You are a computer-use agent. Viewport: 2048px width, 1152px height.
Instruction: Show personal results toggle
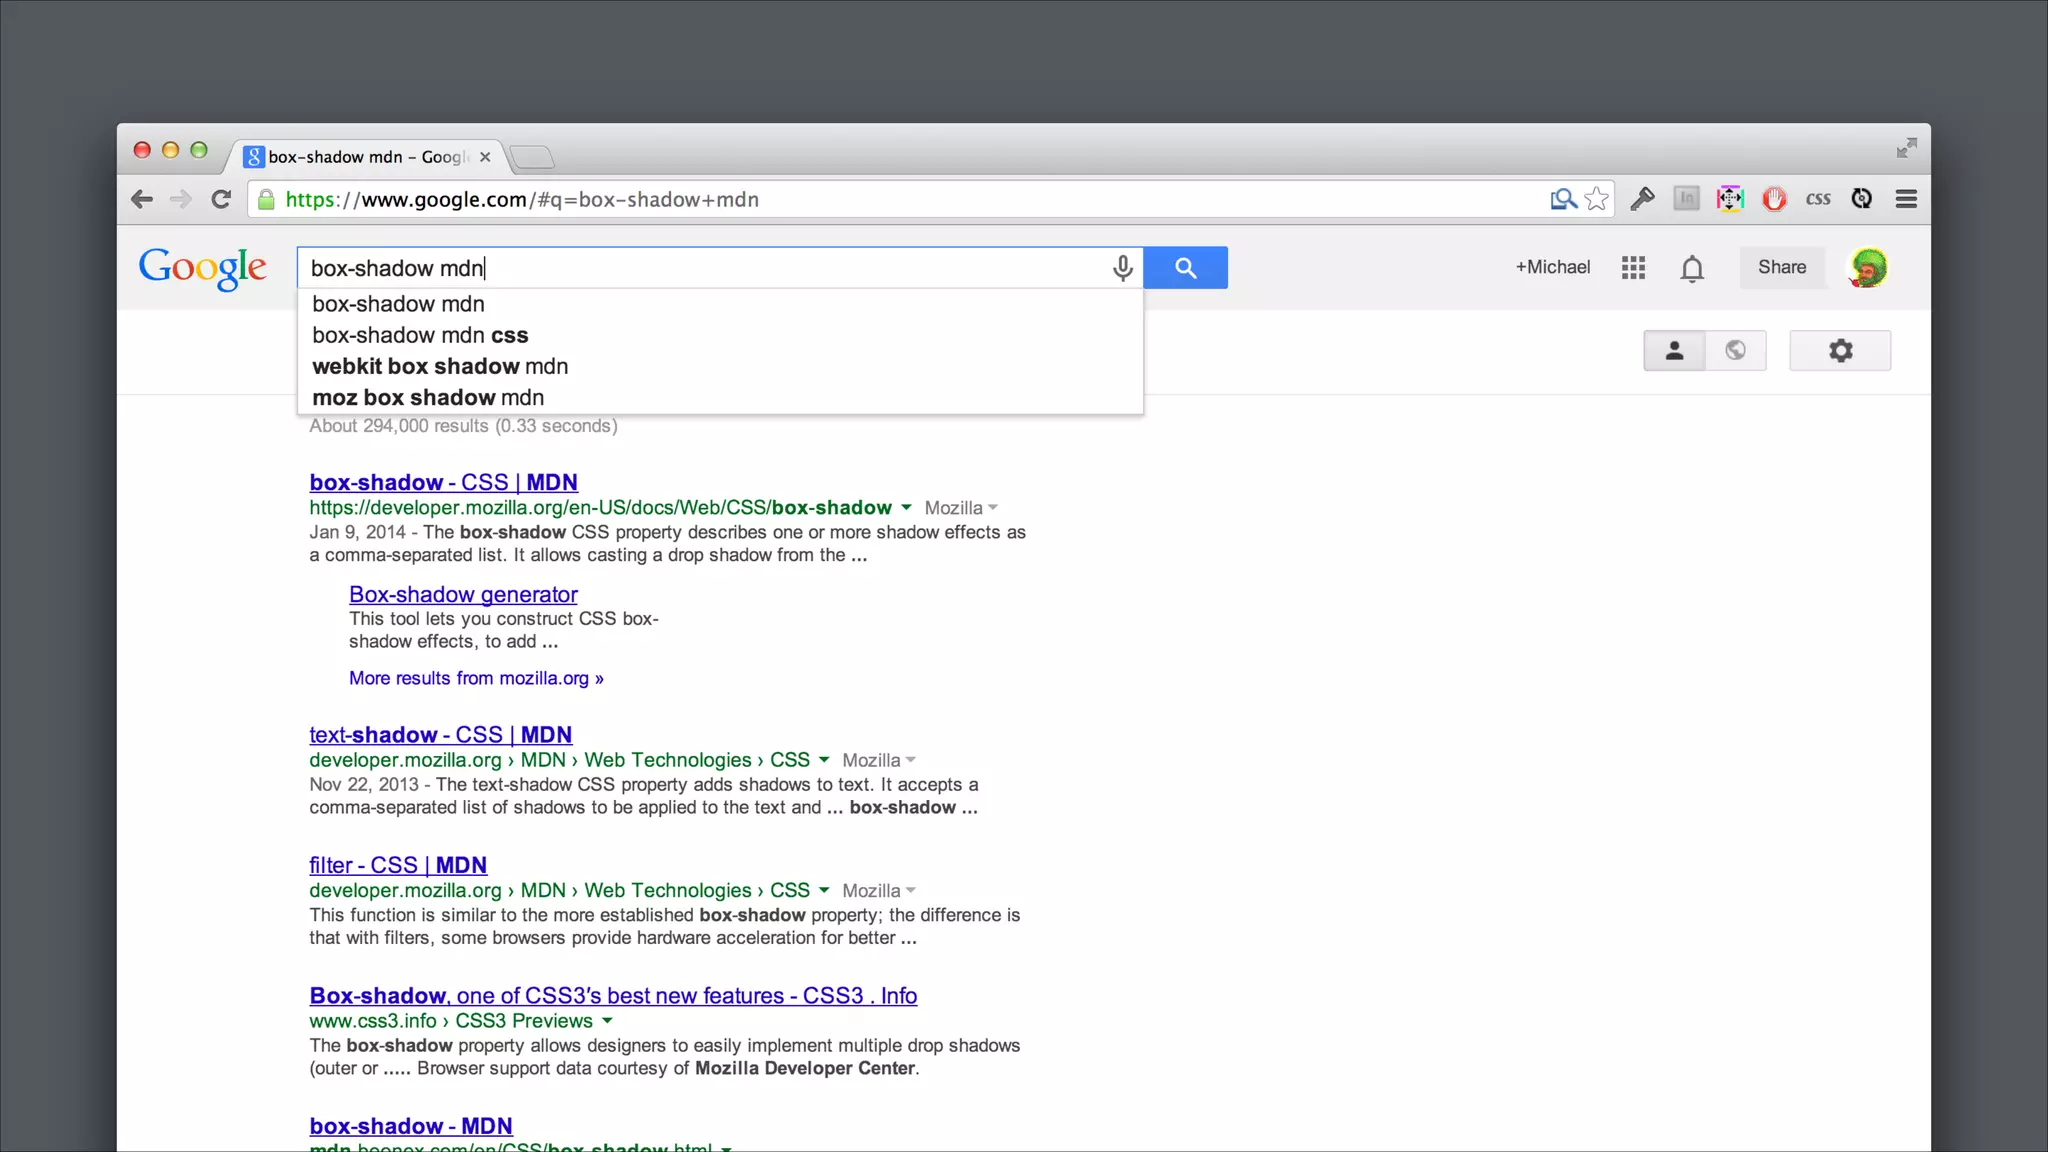tap(1674, 351)
